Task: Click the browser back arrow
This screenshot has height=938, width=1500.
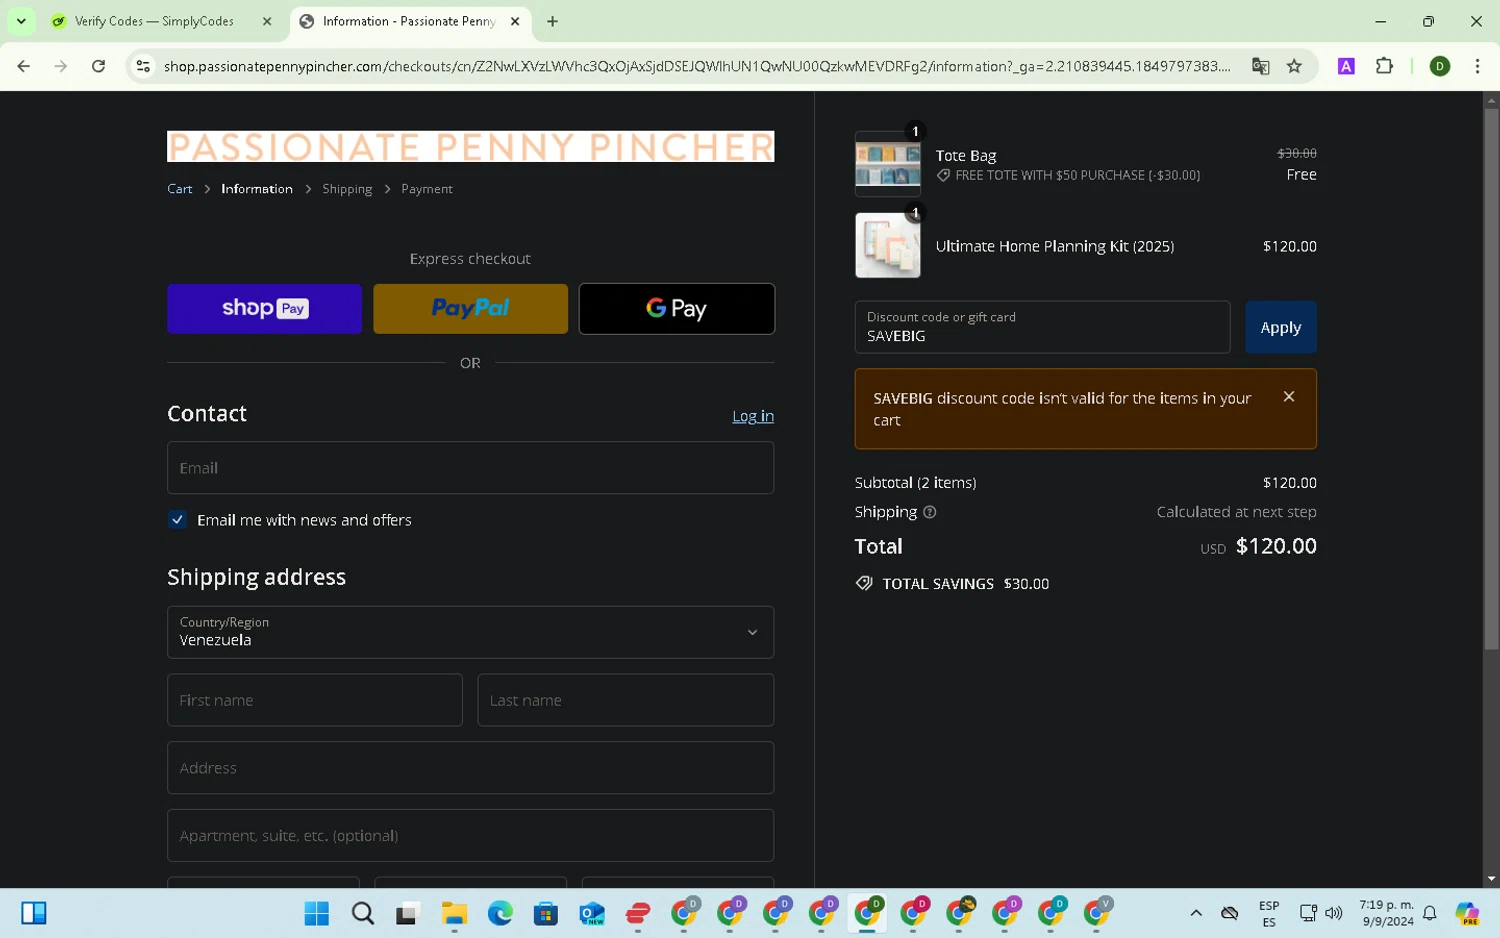Action: coord(24,66)
